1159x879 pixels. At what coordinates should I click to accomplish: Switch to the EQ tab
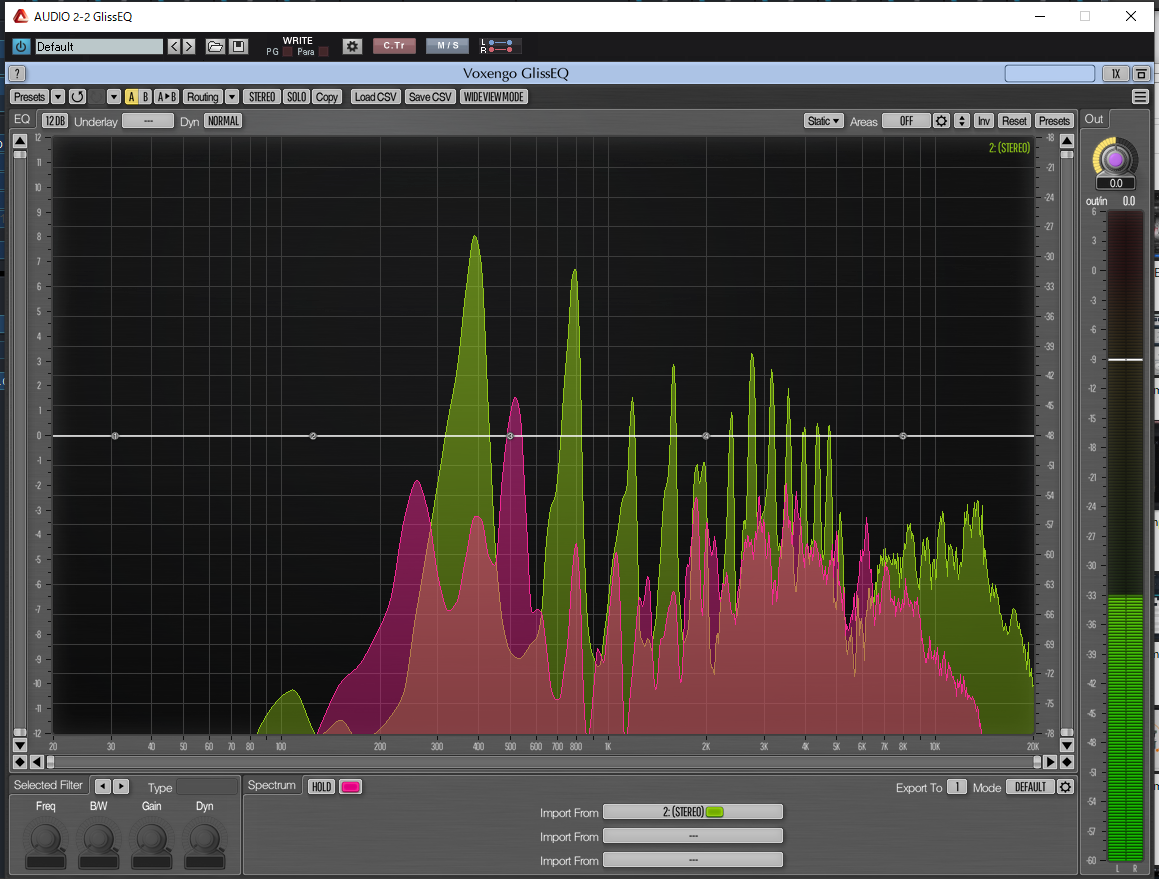(x=22, y=120)
